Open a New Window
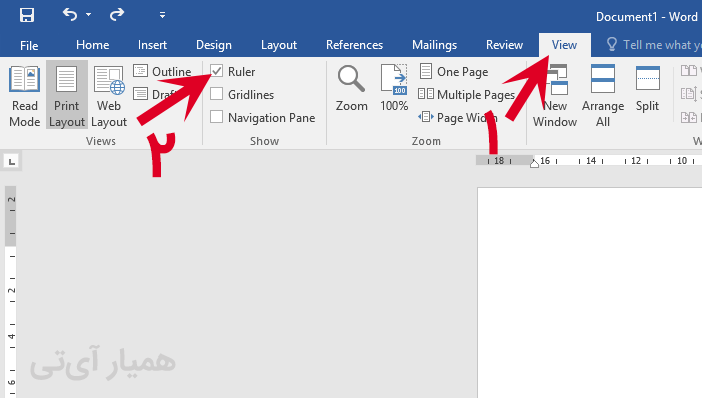This screenshot has height=398, width=702. pyautogui.click(x=555, y=95)
